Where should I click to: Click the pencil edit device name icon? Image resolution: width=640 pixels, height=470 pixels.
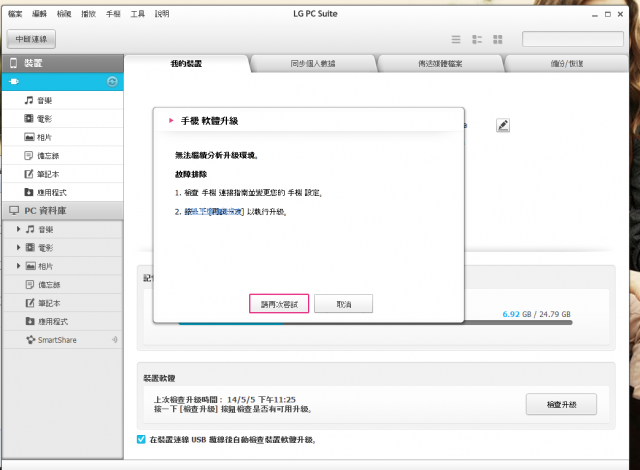click(x=503, y=125)
